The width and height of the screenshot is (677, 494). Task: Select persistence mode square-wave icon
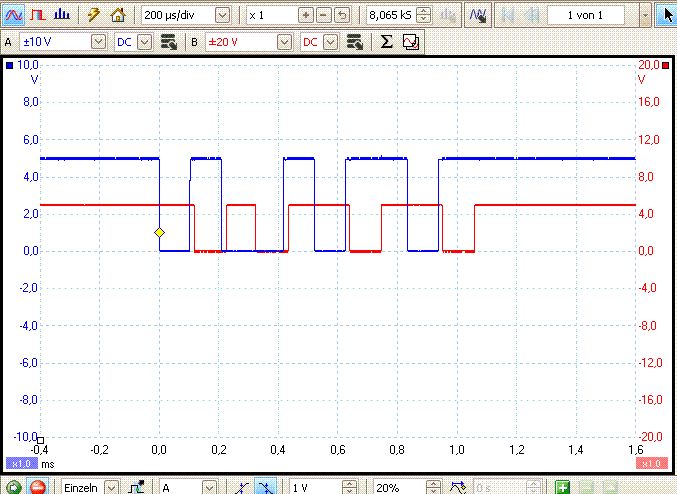(38, 15)
